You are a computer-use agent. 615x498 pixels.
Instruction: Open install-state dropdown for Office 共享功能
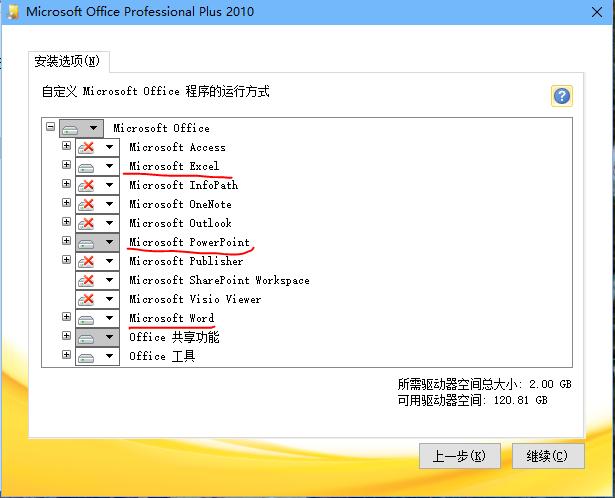(x=98, y=338)
